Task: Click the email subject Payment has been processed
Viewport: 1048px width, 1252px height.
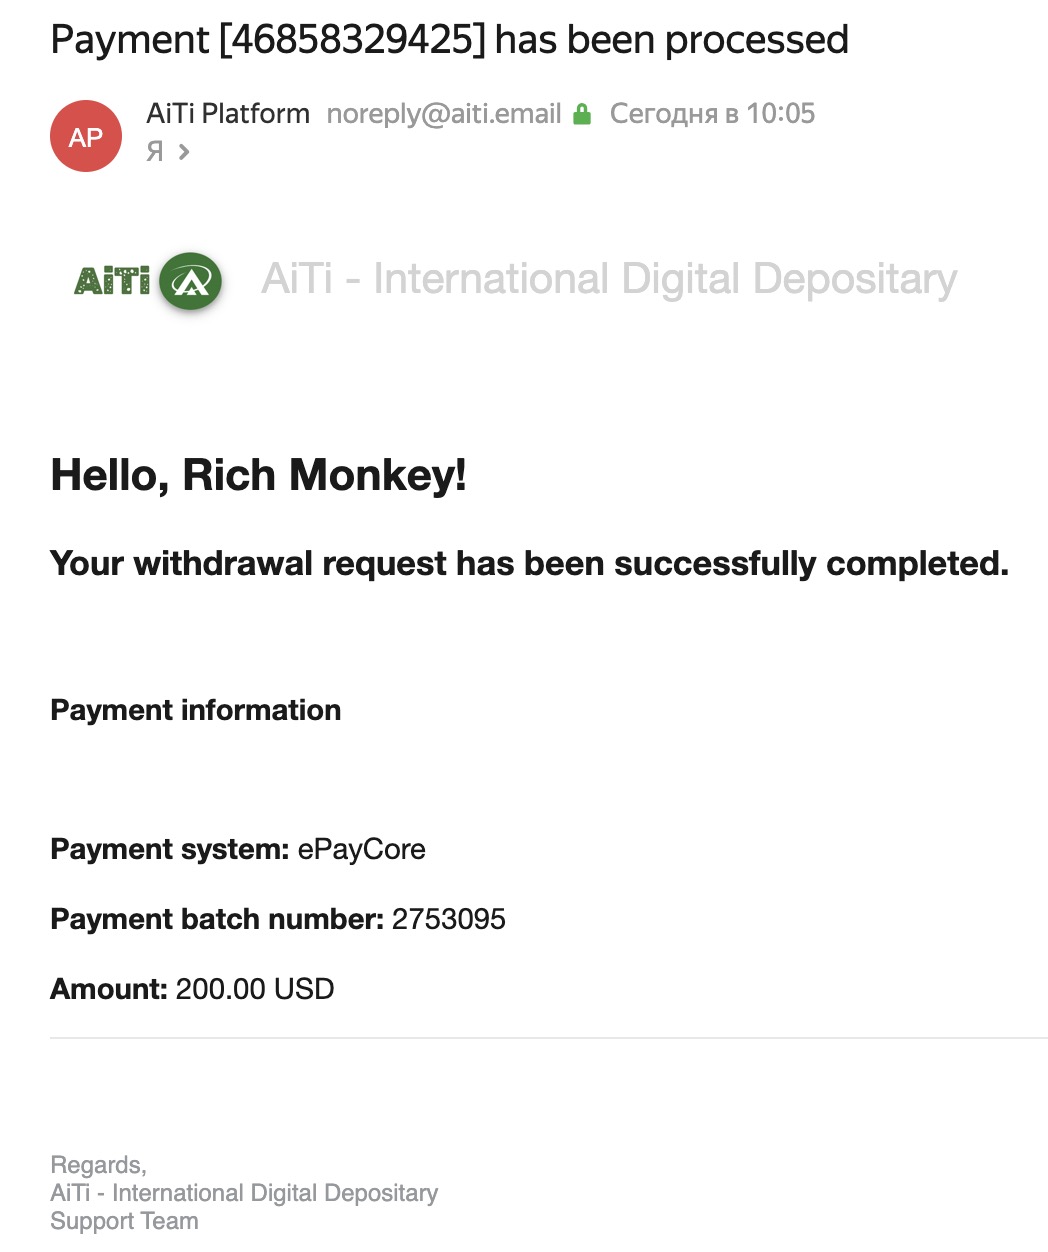Action: coord(449,40)
